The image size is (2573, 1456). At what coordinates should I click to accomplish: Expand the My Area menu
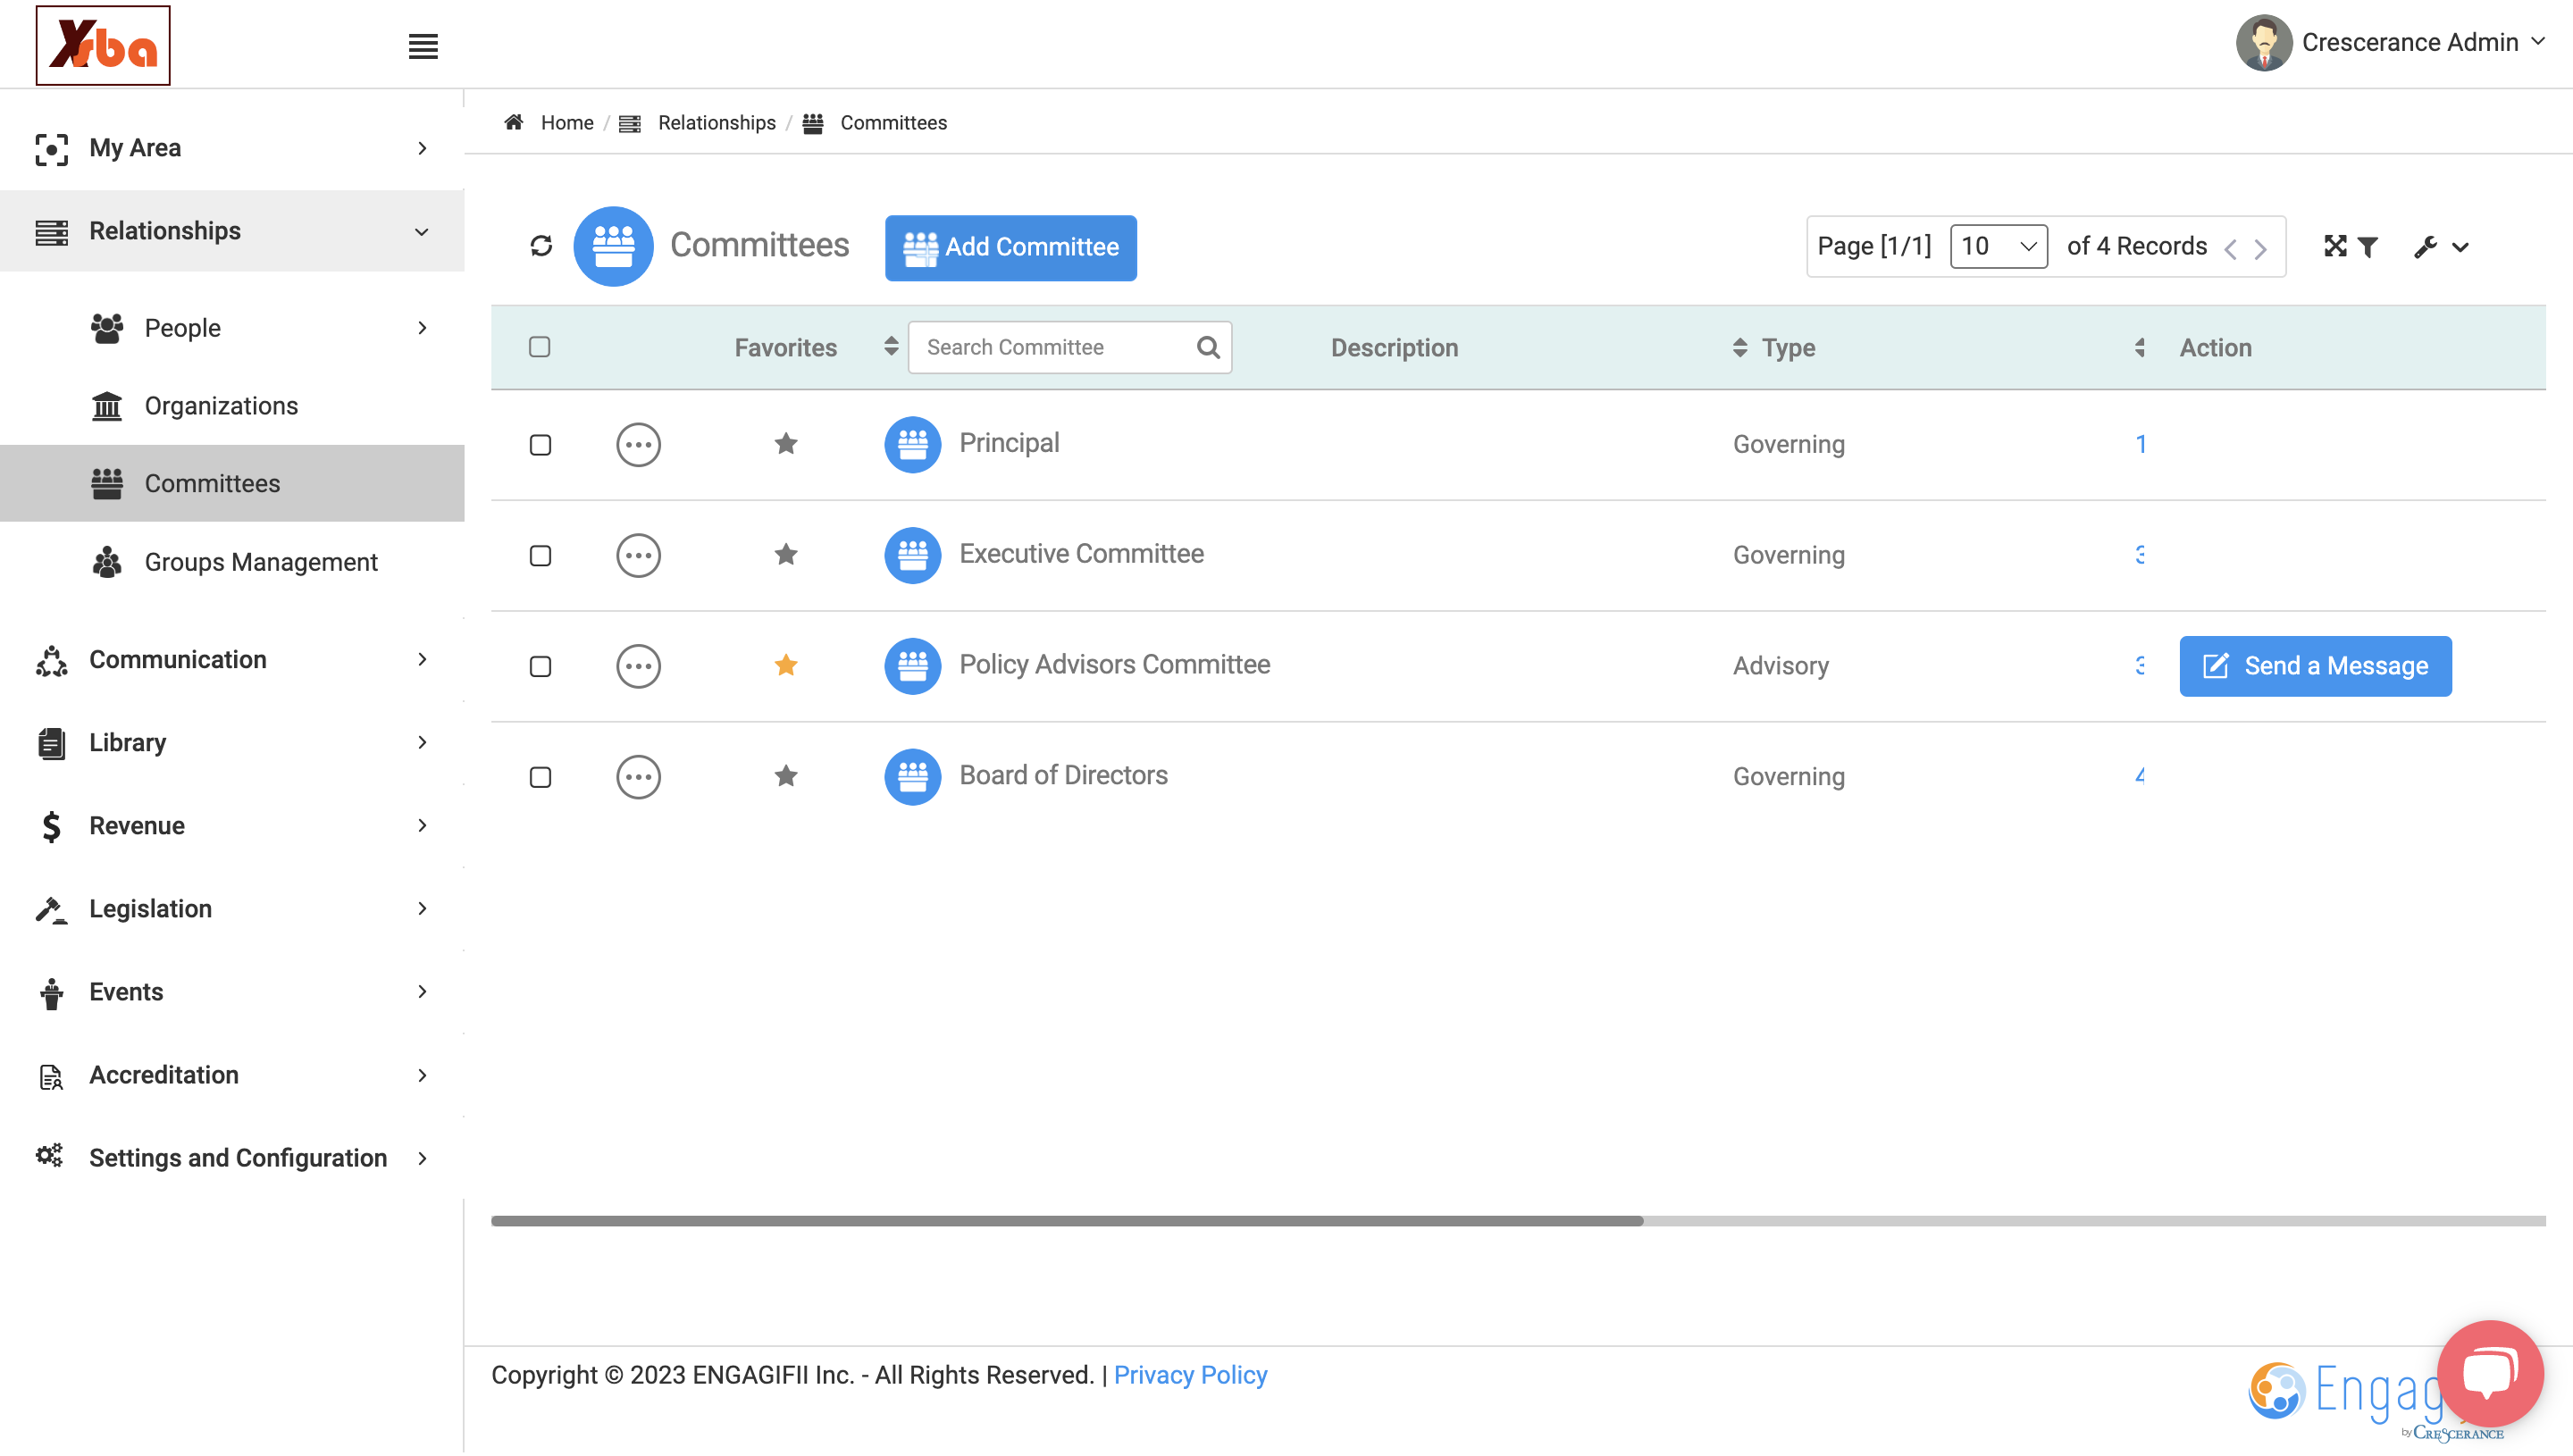tap(232, 148)
